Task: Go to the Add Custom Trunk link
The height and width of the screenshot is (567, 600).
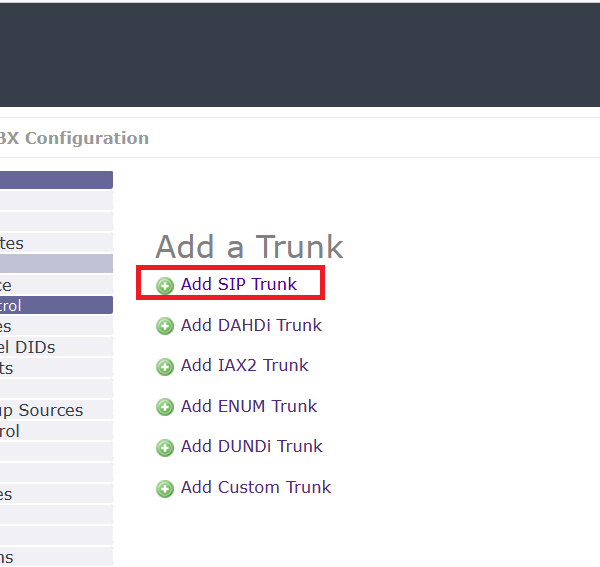Action: pos(255,488)
